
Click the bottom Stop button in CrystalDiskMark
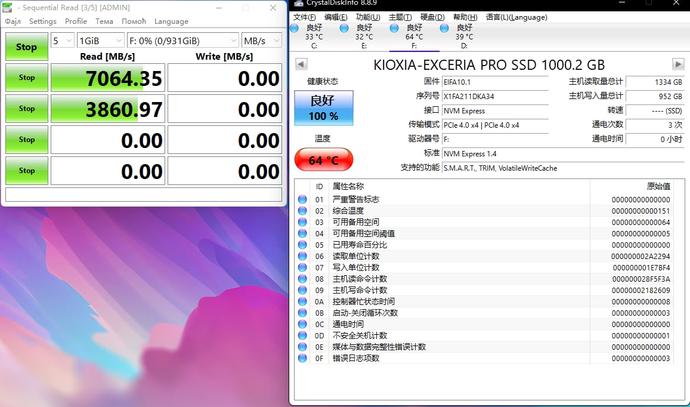[x=26, y=170]
